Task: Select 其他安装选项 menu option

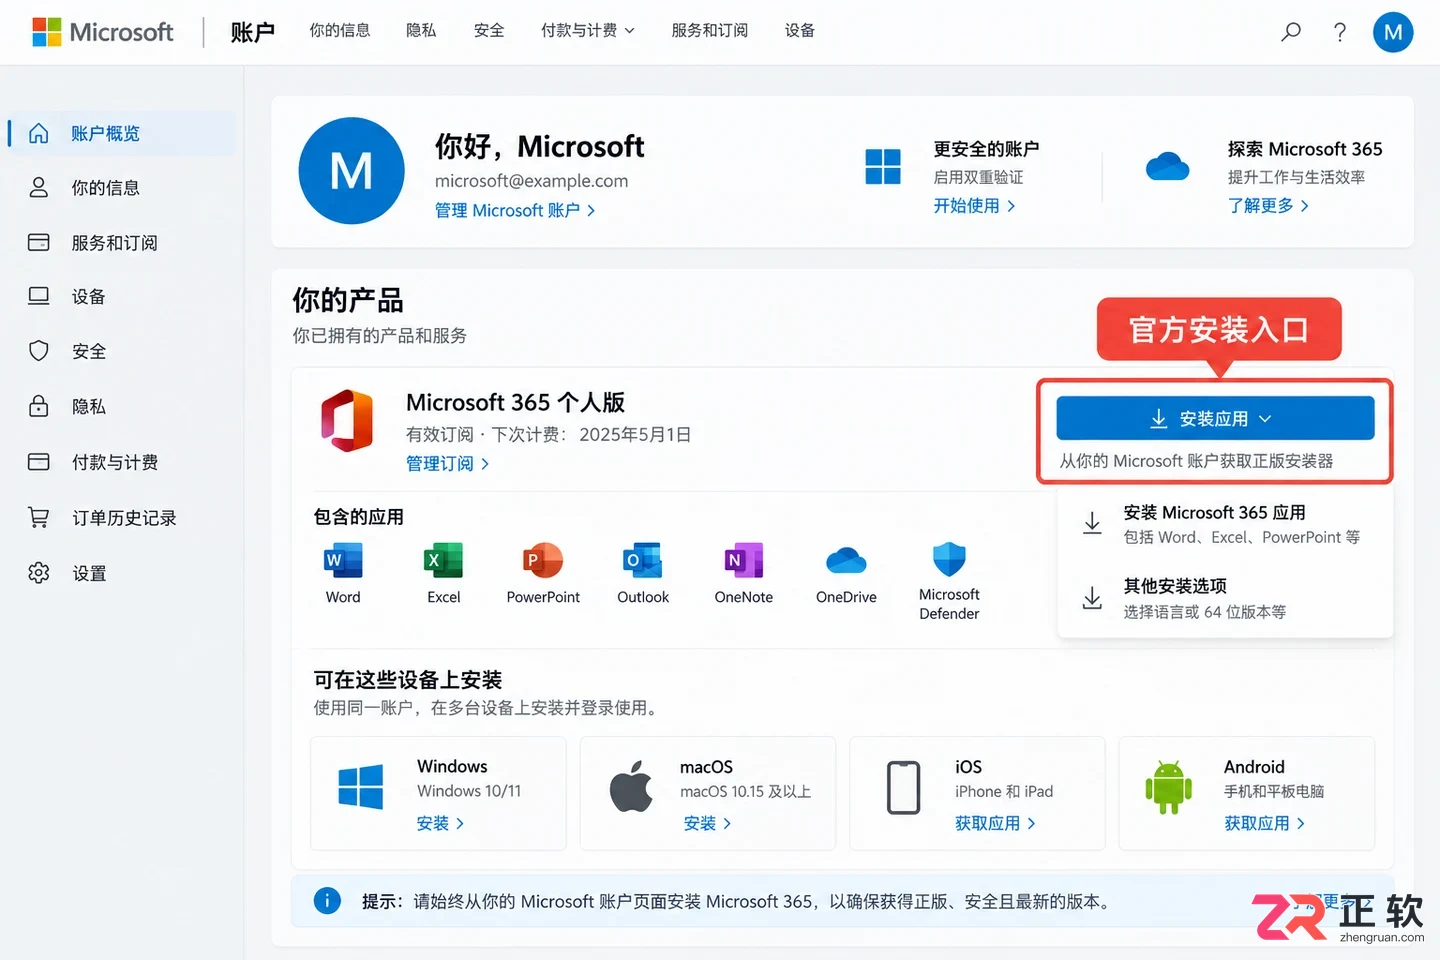Action: click(1225, 598)
